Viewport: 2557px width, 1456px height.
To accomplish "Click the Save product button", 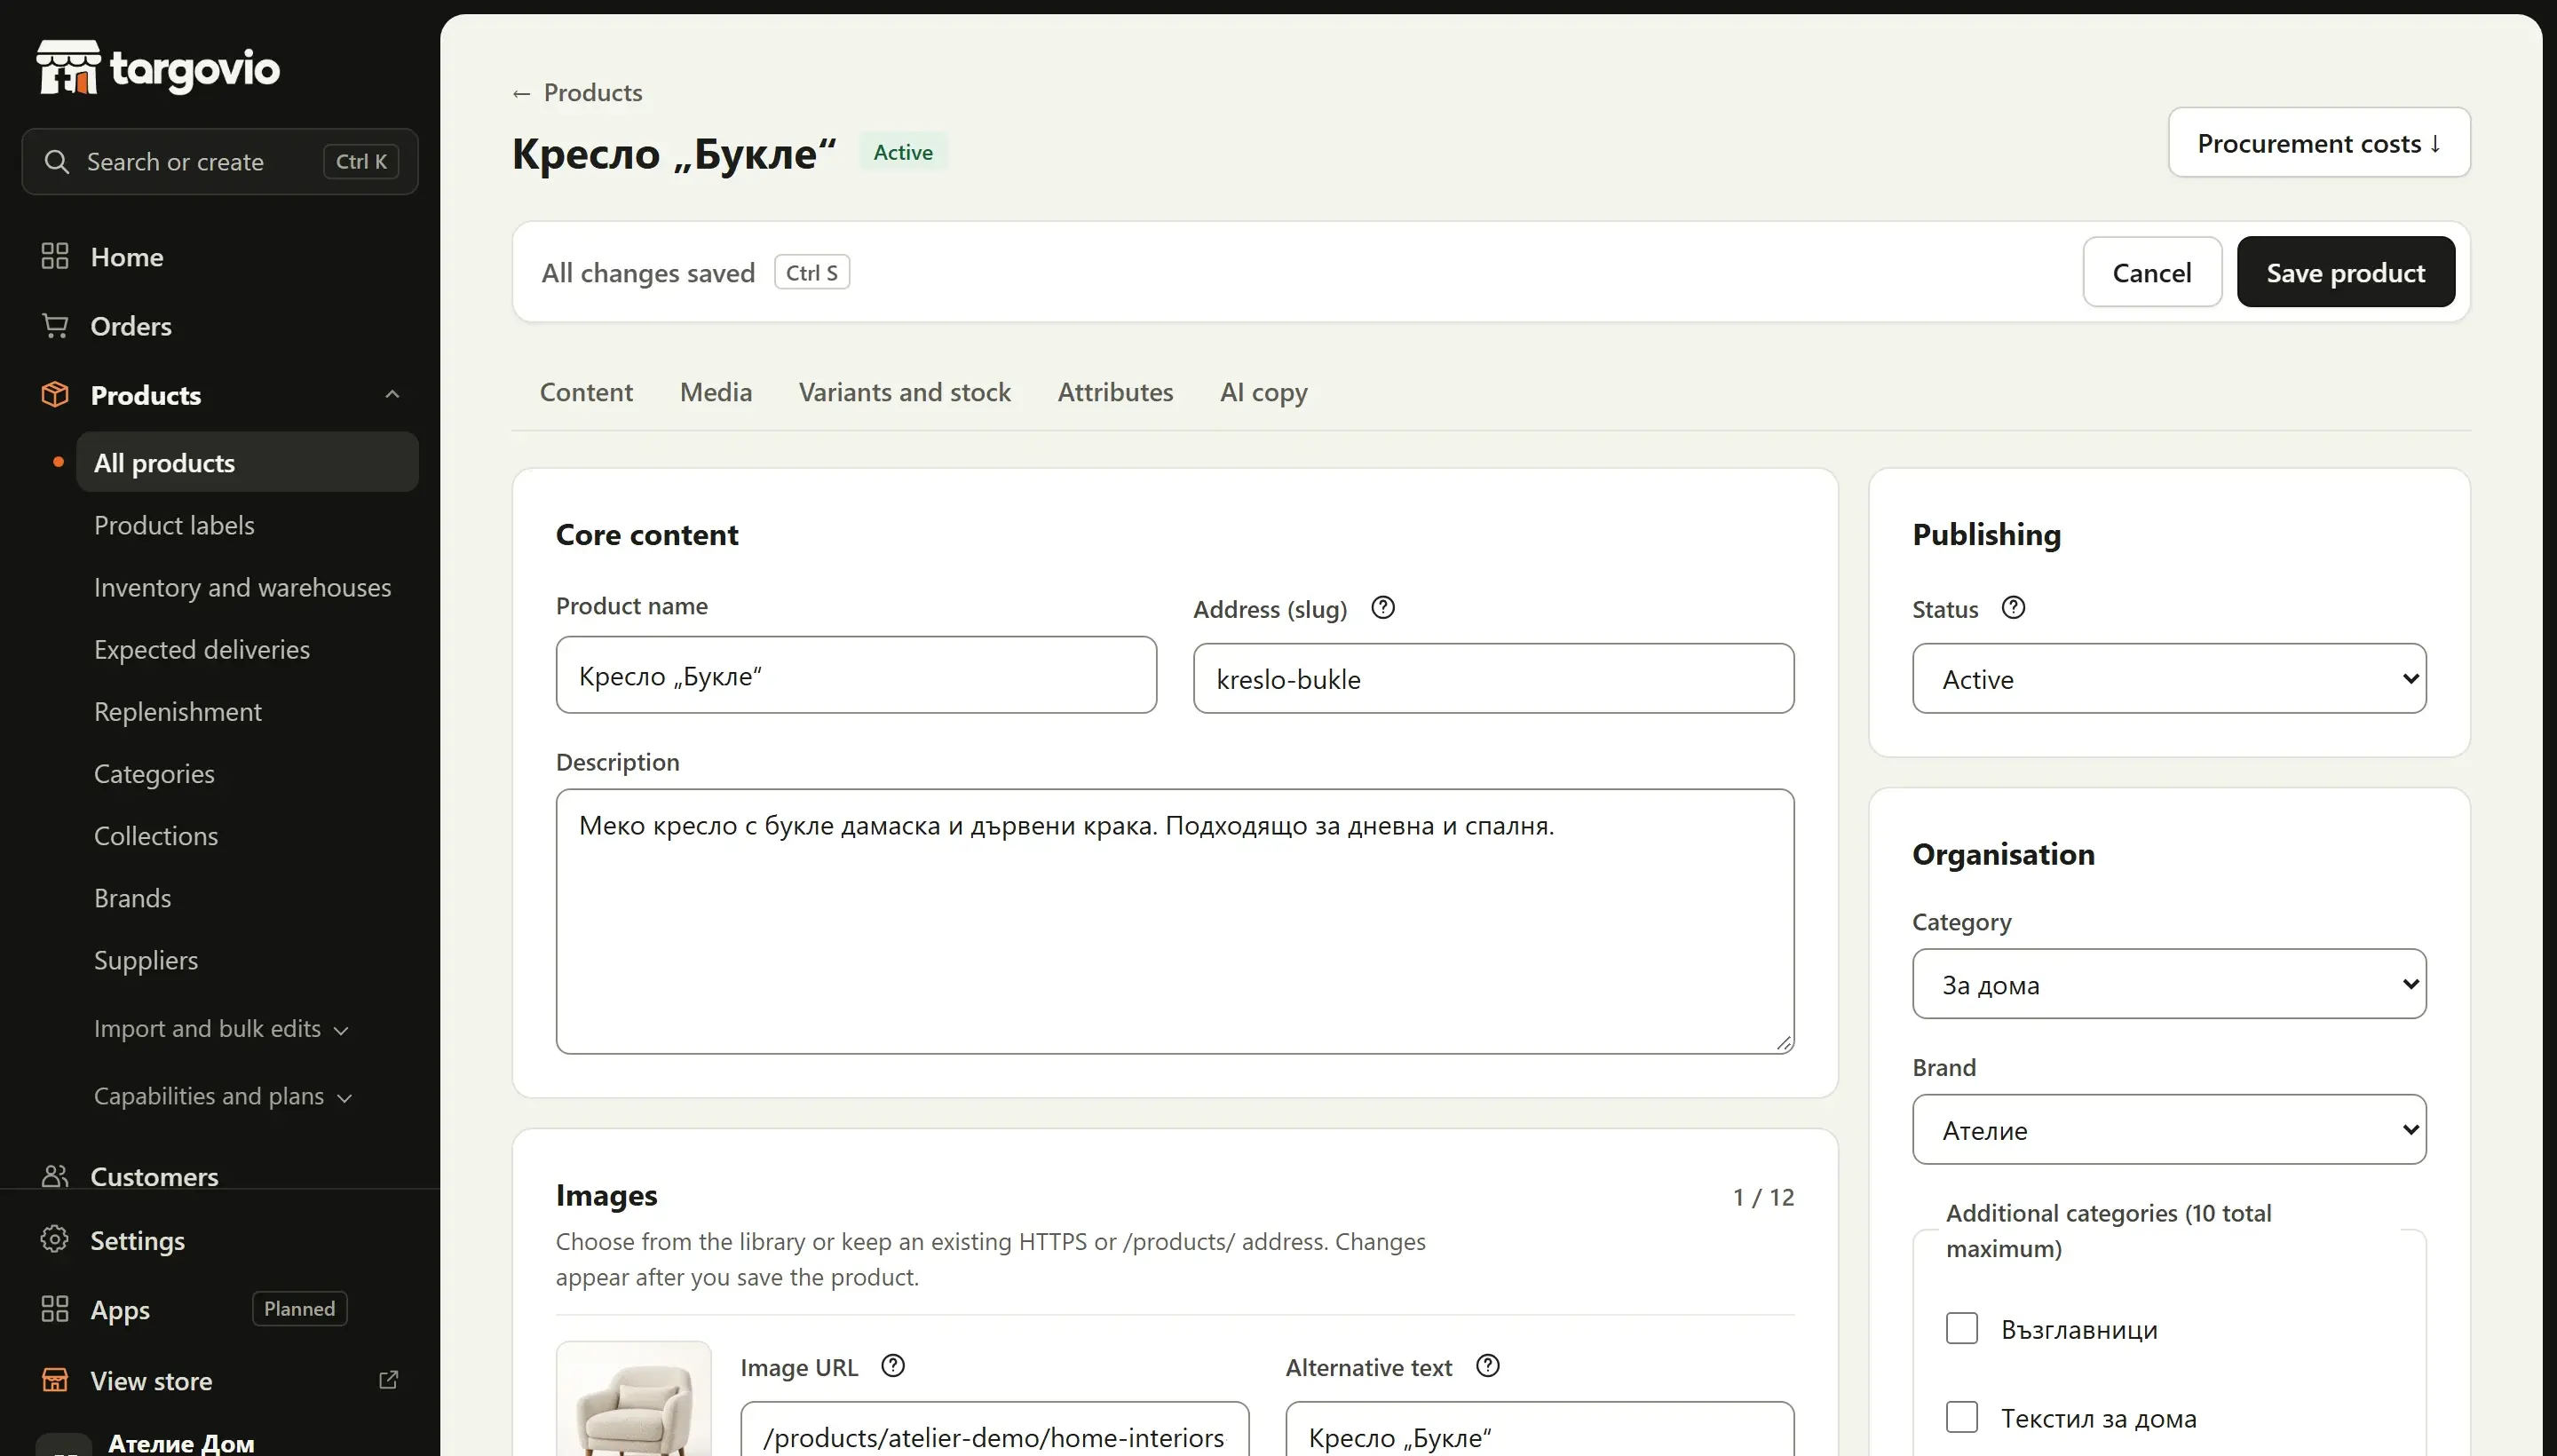I will pyautogui.click(x=2345, y=272).
